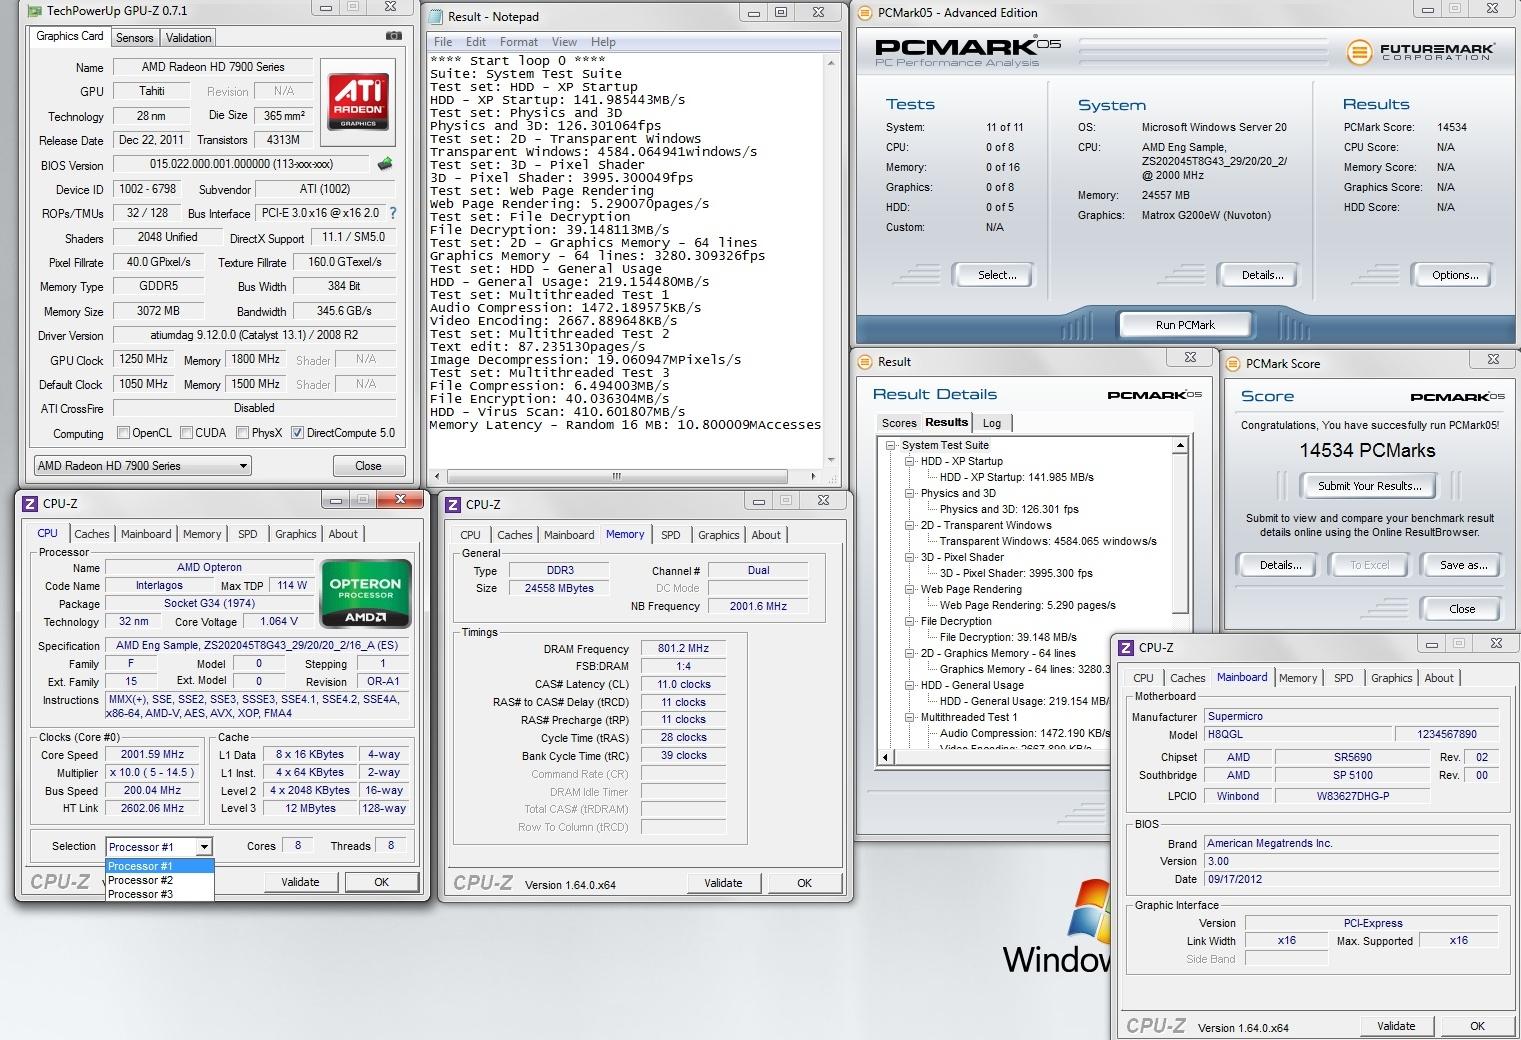Click the GPU Name field in GPU-Z
Screen dimensions: 1521x1040
[213, 67]
